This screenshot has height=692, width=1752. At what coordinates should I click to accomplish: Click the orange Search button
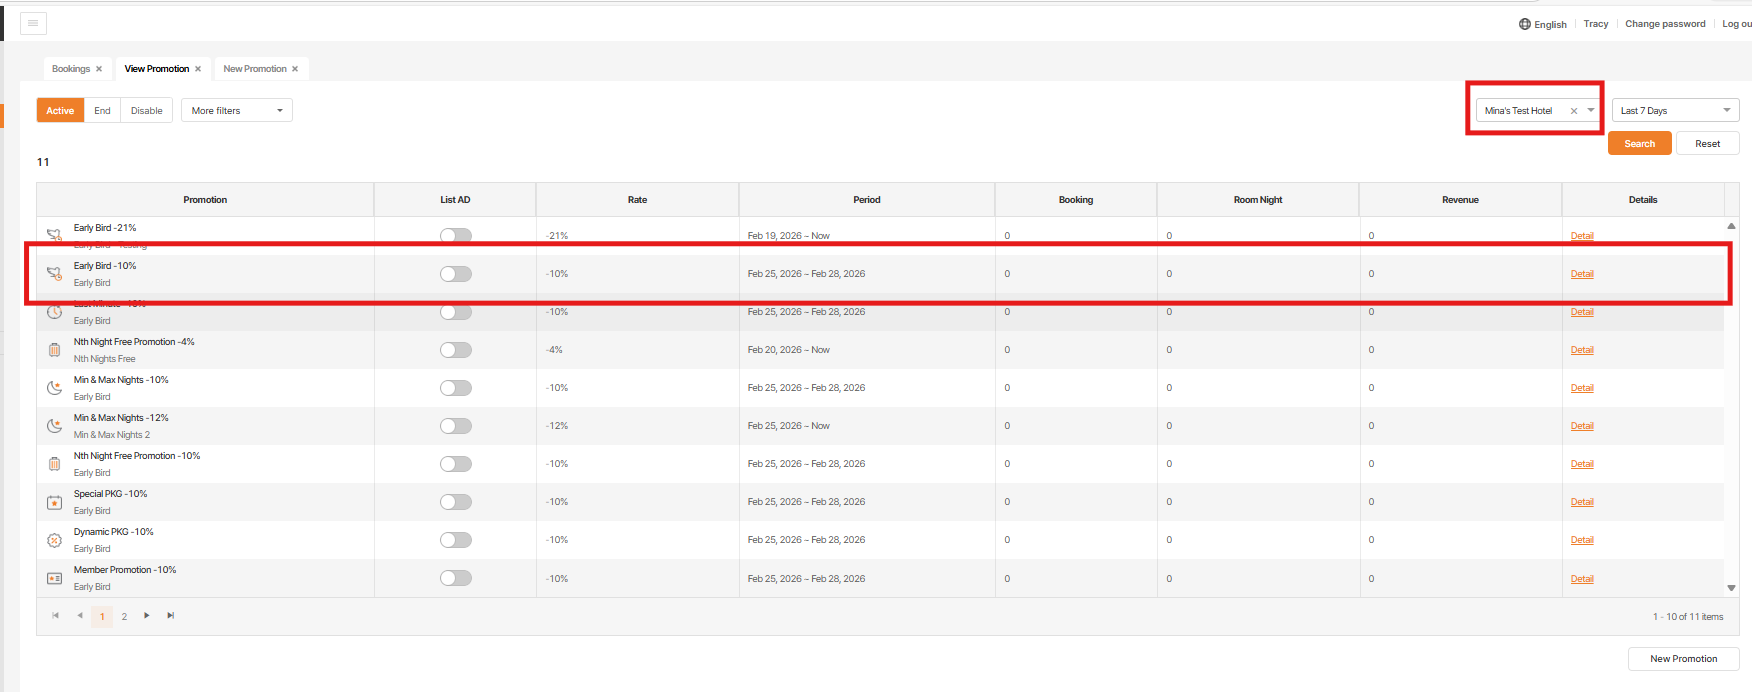pos(1640,143)
